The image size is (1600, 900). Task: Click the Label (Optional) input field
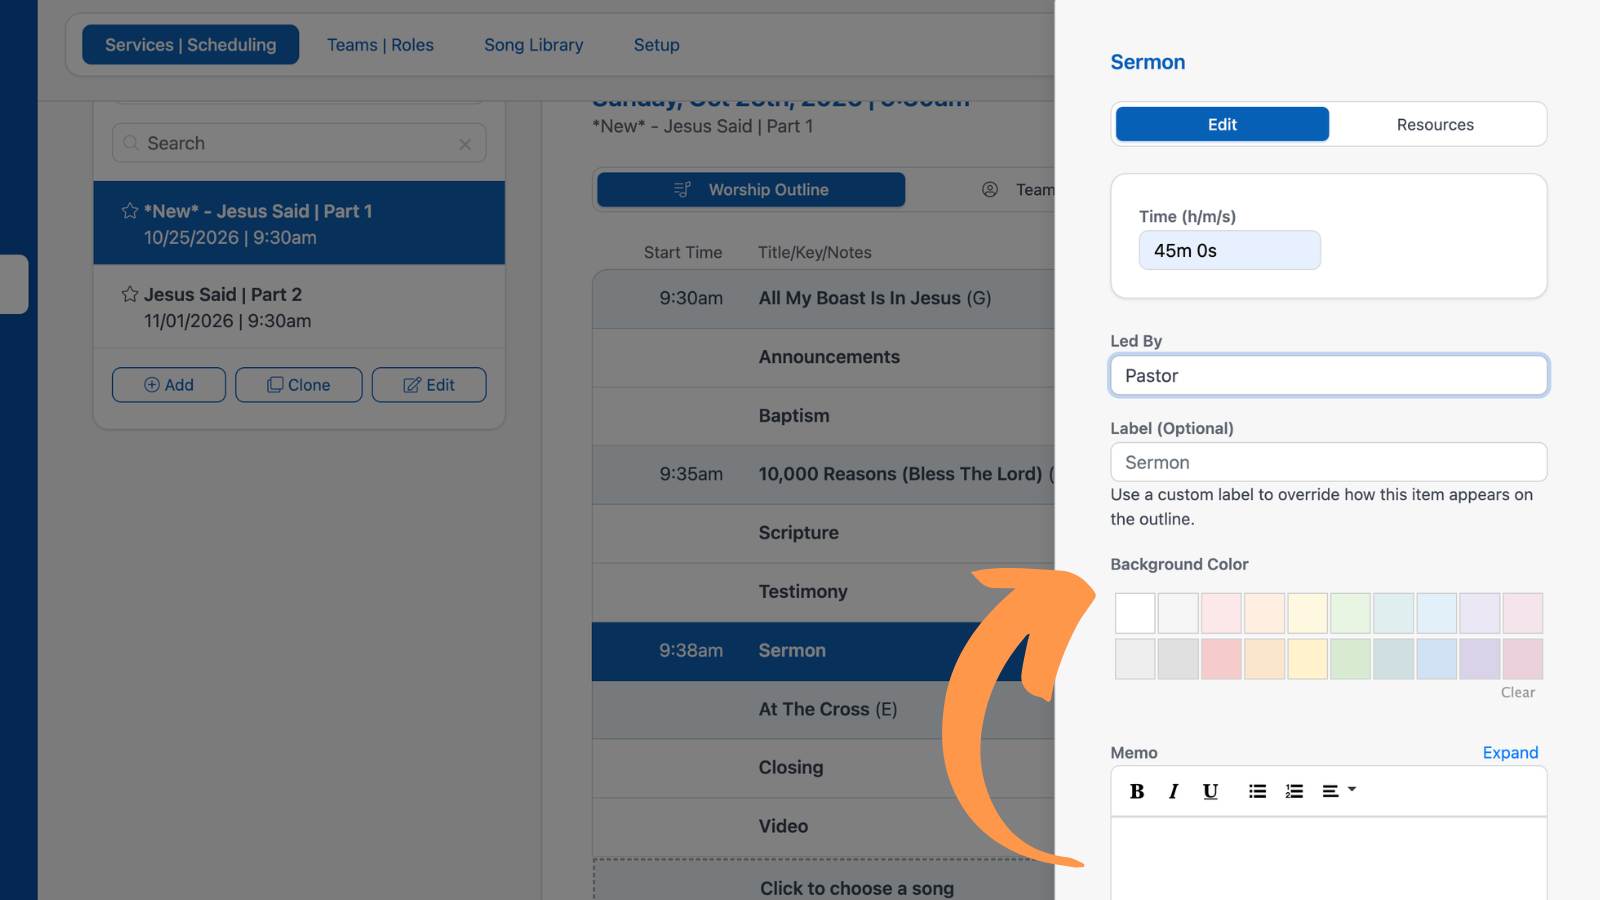(x=1329, y=463)
